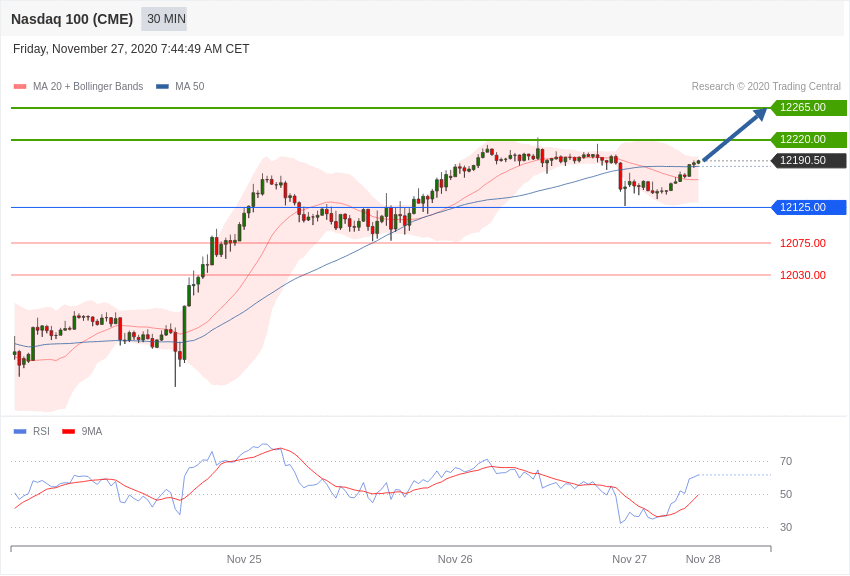The width and height of the screenshot is (850, 576).
Task: Click the Nov 26 date axis label
Action: (455, 559)
